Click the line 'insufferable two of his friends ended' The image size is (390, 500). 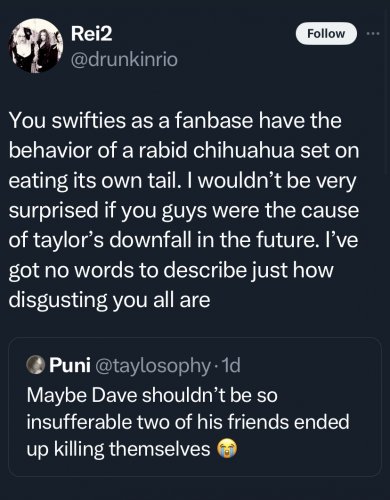[x=188, y=422]
